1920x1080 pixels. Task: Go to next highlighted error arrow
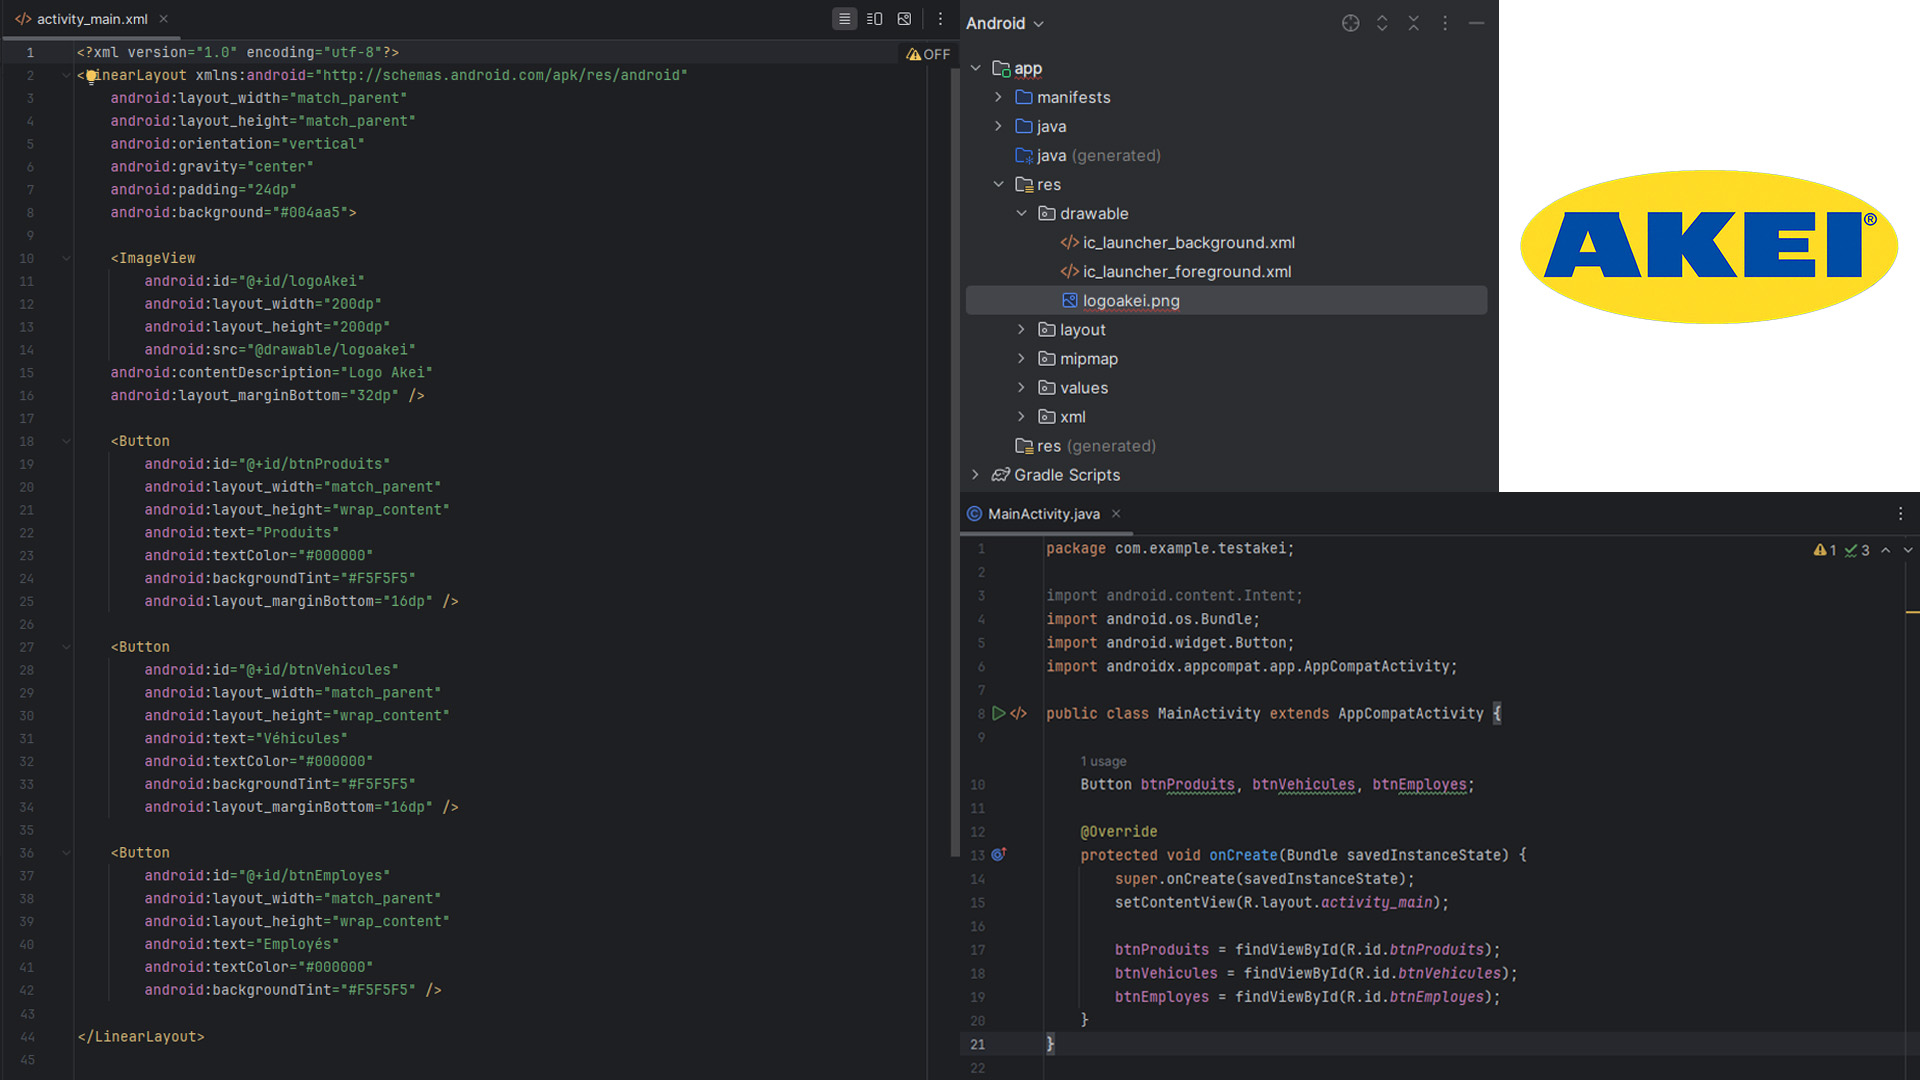(1908, 550)
